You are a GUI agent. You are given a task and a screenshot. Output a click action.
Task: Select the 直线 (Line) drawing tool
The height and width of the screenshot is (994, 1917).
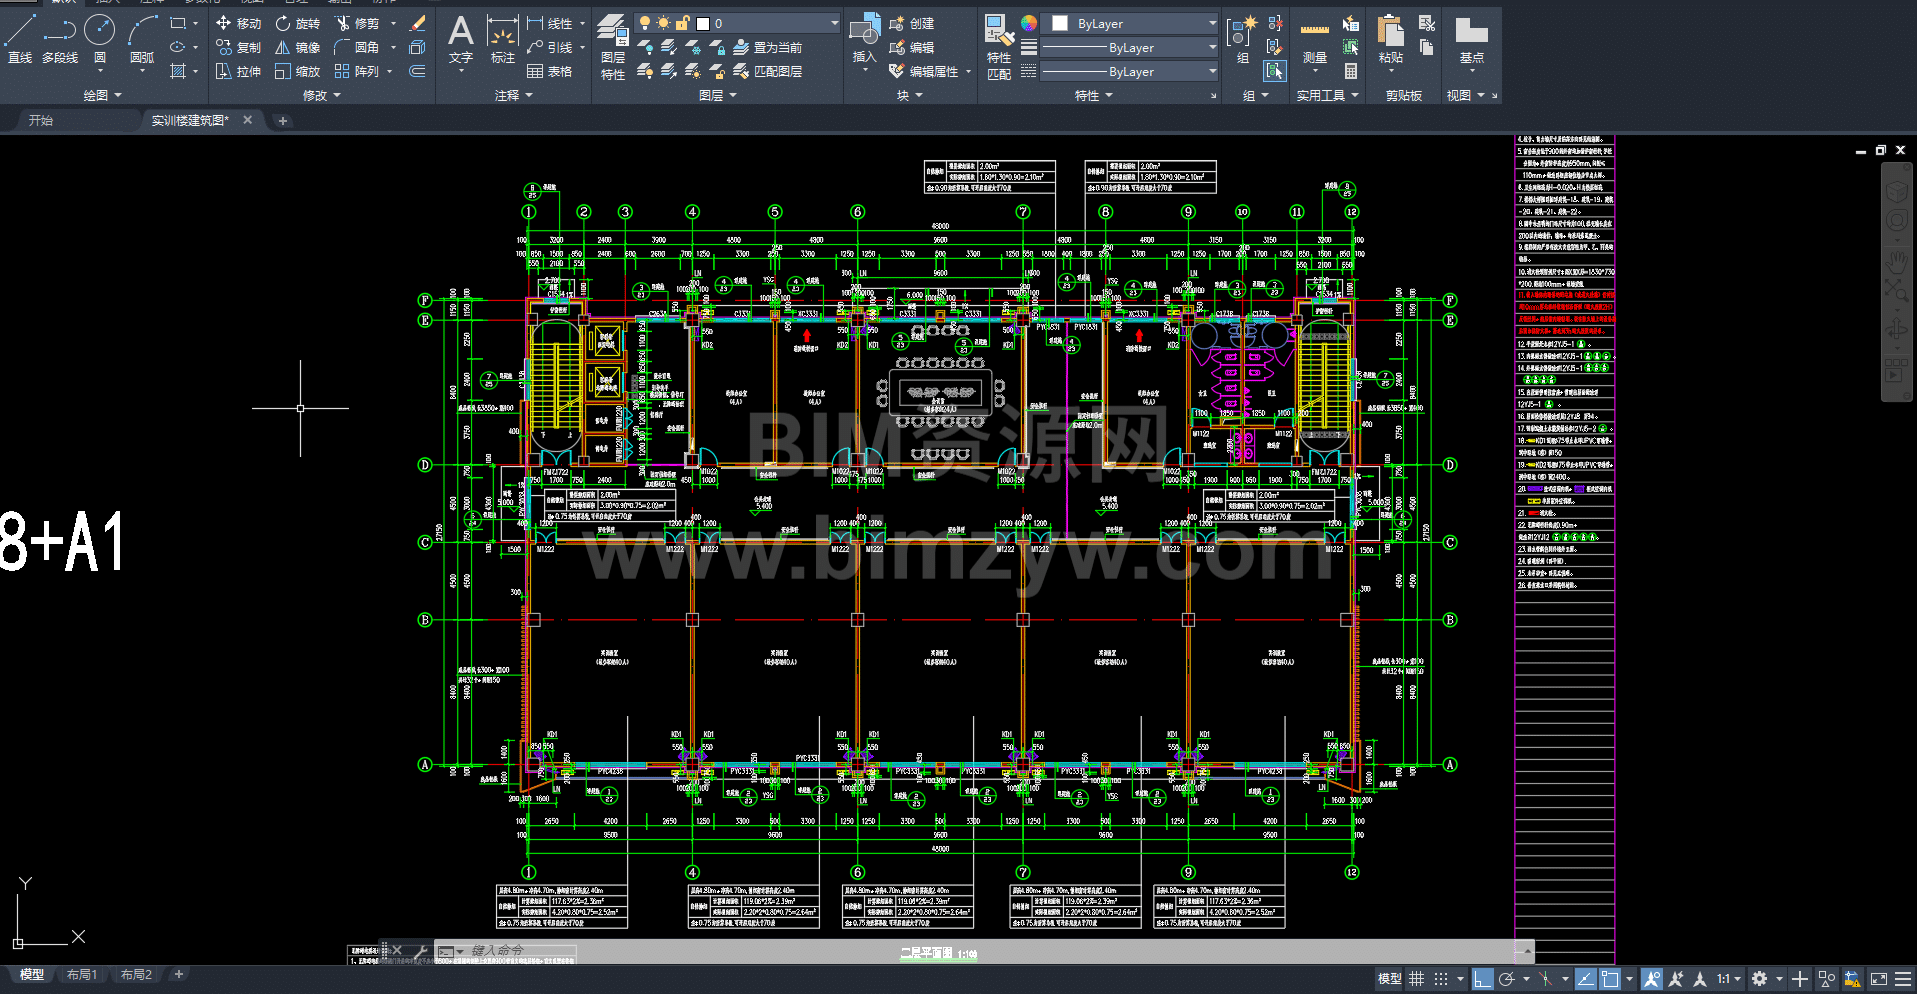(20, 38)
